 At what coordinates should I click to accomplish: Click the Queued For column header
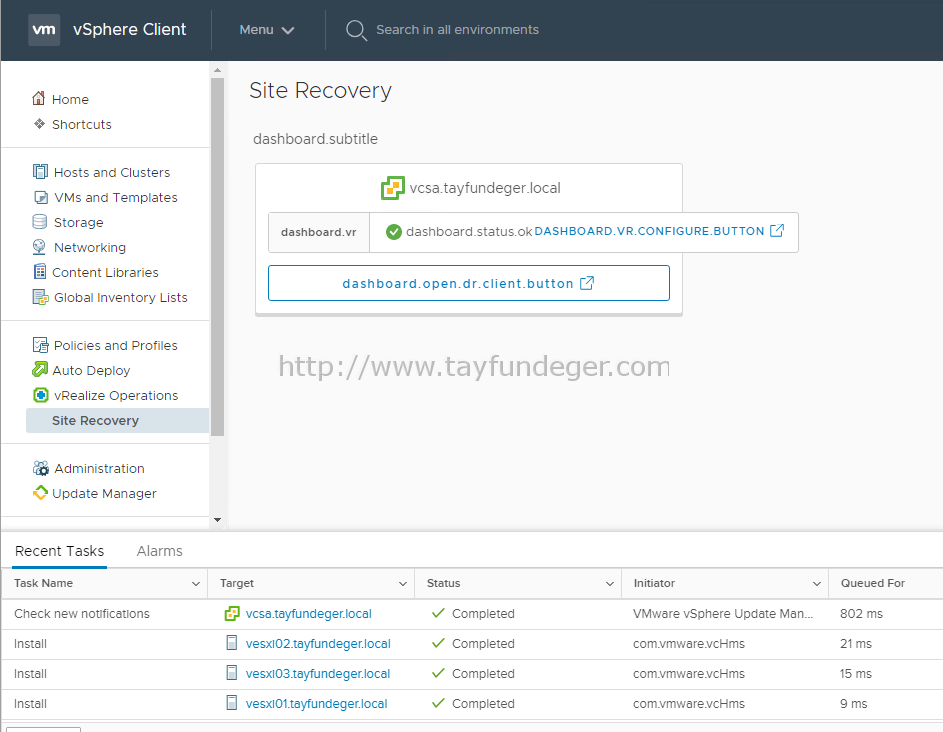point(873,583)
